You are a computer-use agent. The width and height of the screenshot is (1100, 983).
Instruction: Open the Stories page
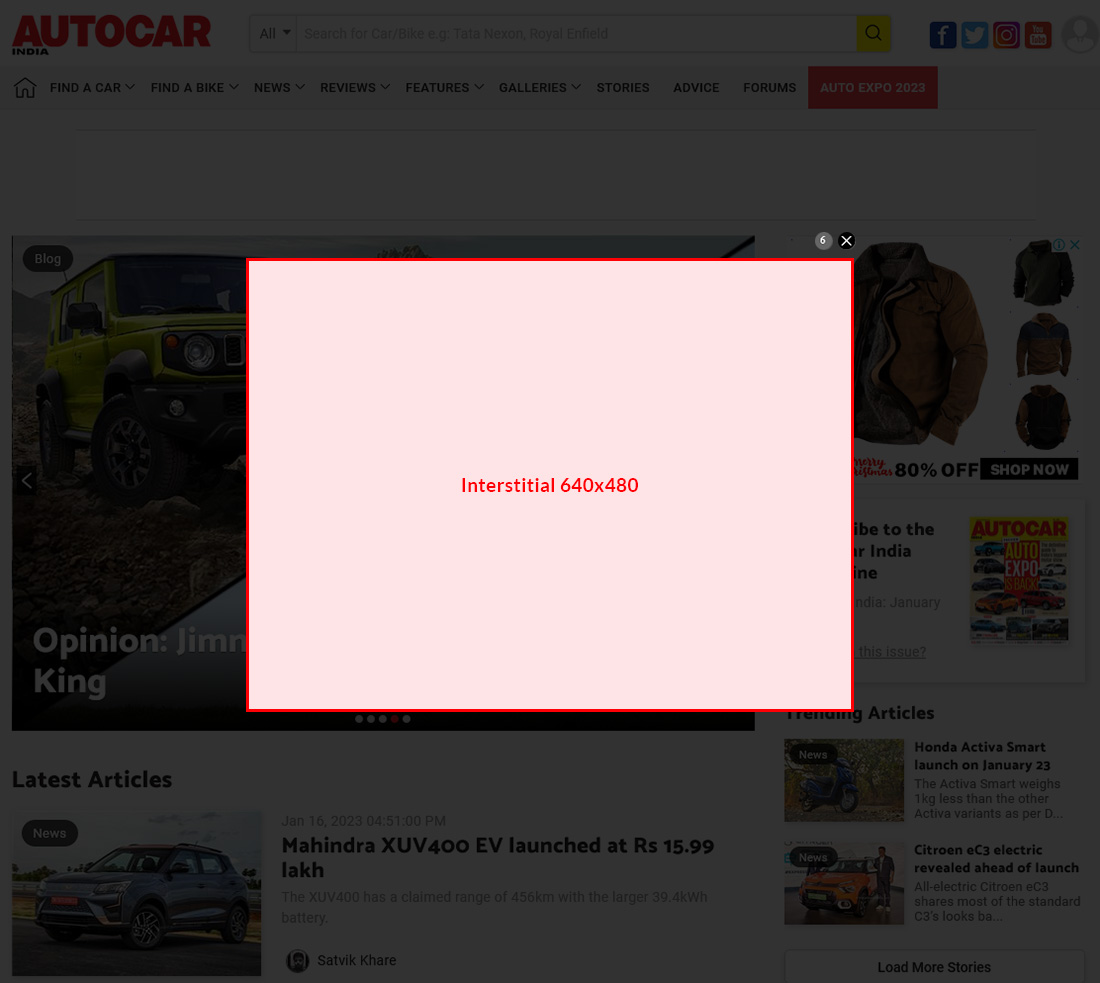point(623,88)
